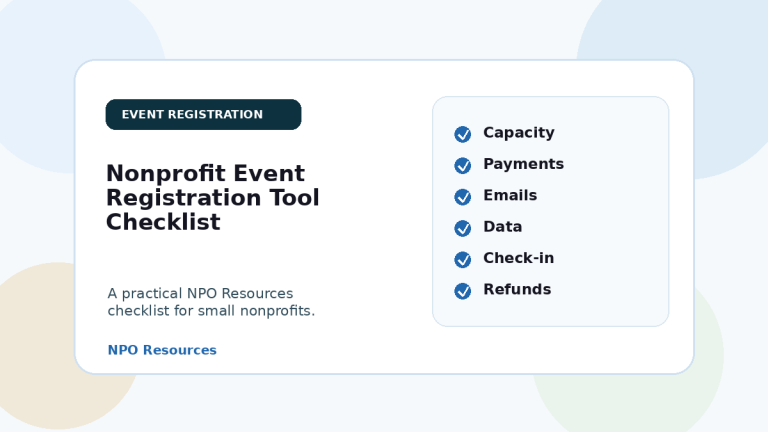Click the Nonprofit Event Registration Tool Checklist heading
Image resolution: width=768 pixels, height=432 pixels.
[x=213, y=197]
